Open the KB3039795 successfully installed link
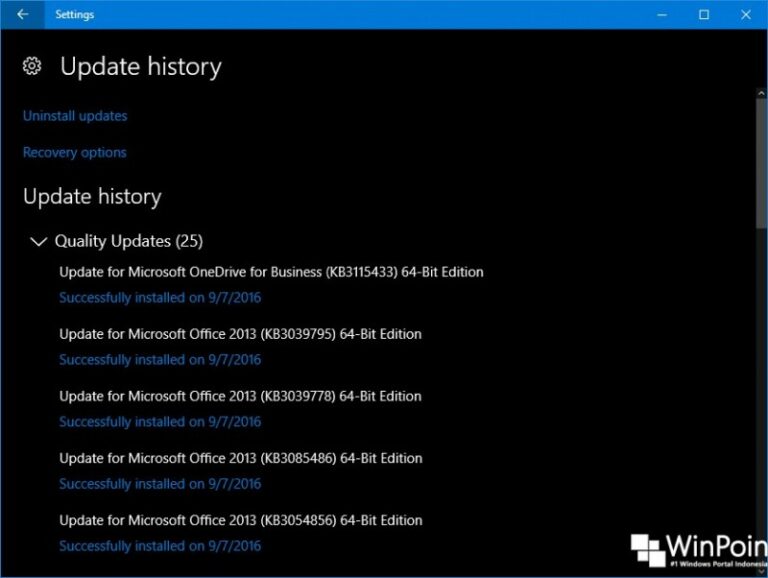This screenshot has width=768, height=578. 160,360
